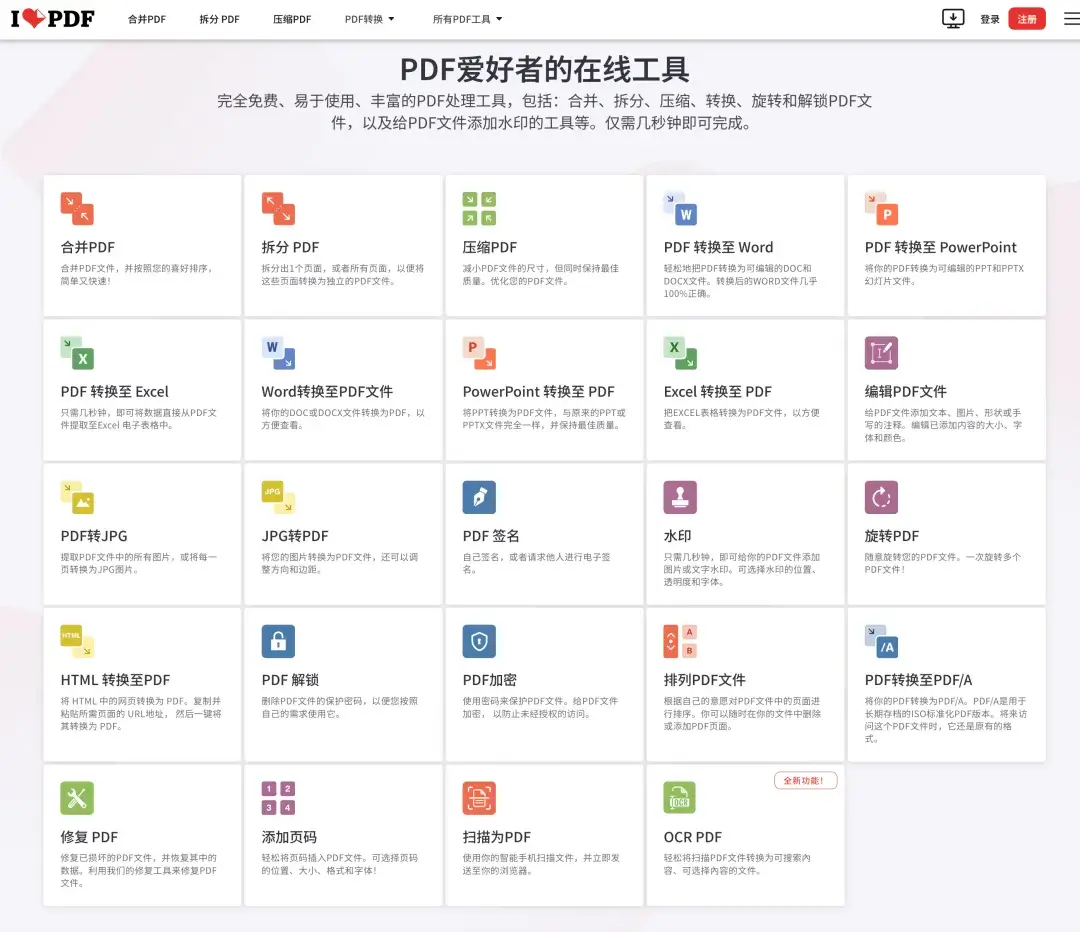Open the JPG转PDF card title
Viewport: 1080px width, 932px height.
click(x=295, y=536)
